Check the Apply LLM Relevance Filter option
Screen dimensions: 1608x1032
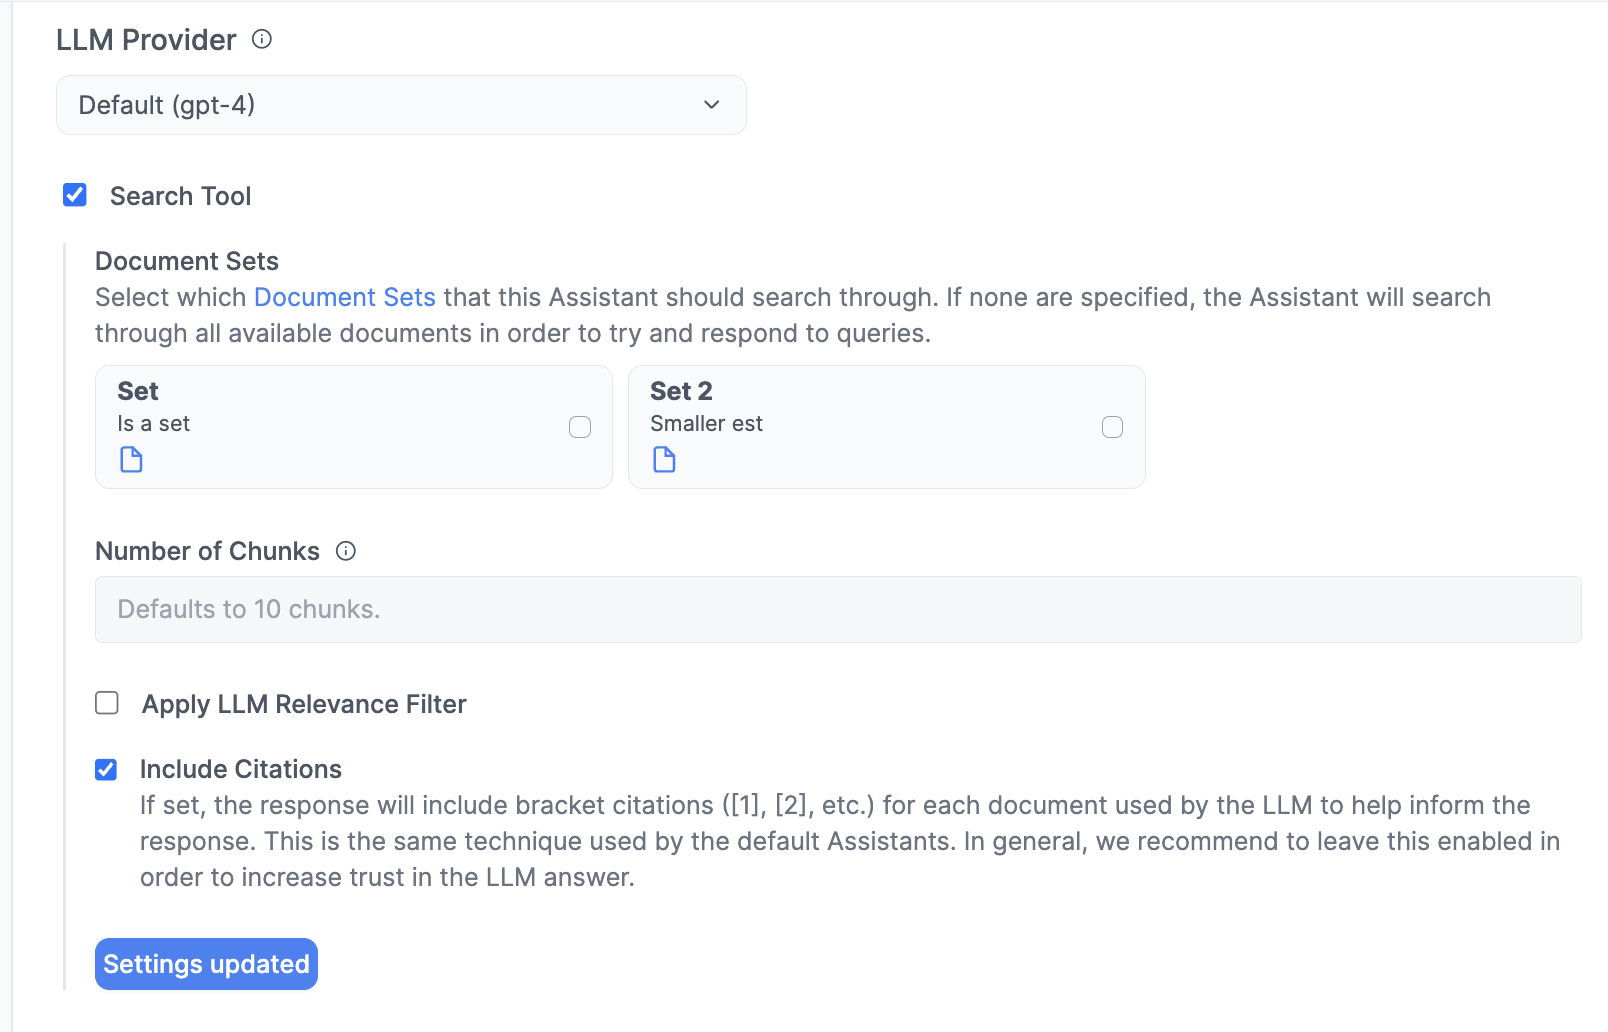(106, 703)
